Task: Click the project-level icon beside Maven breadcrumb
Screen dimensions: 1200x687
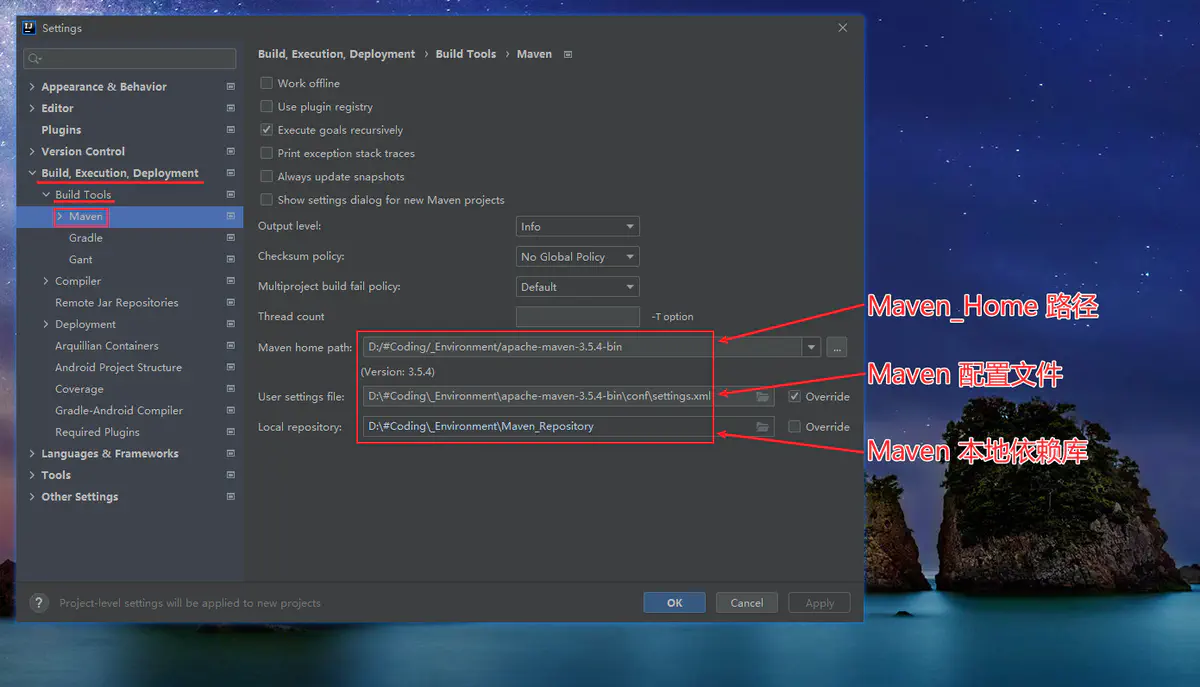Action: pos(568,54)
